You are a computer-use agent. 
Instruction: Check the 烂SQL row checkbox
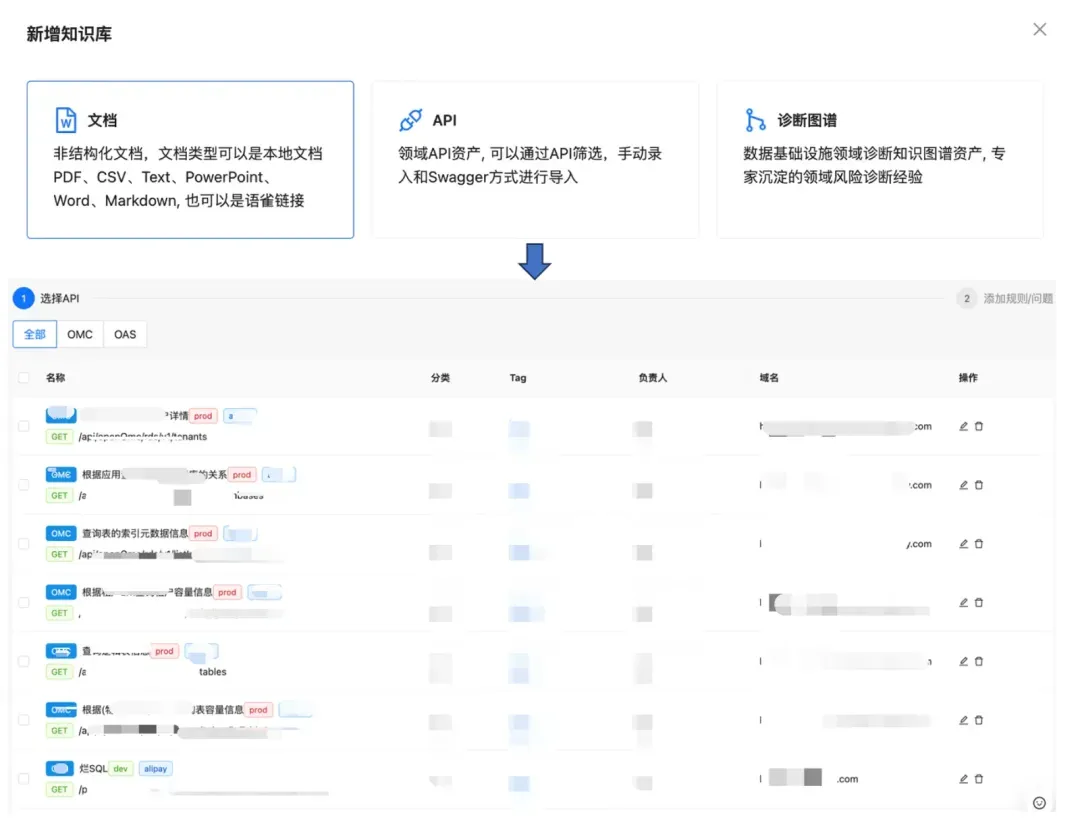[24, 779]
